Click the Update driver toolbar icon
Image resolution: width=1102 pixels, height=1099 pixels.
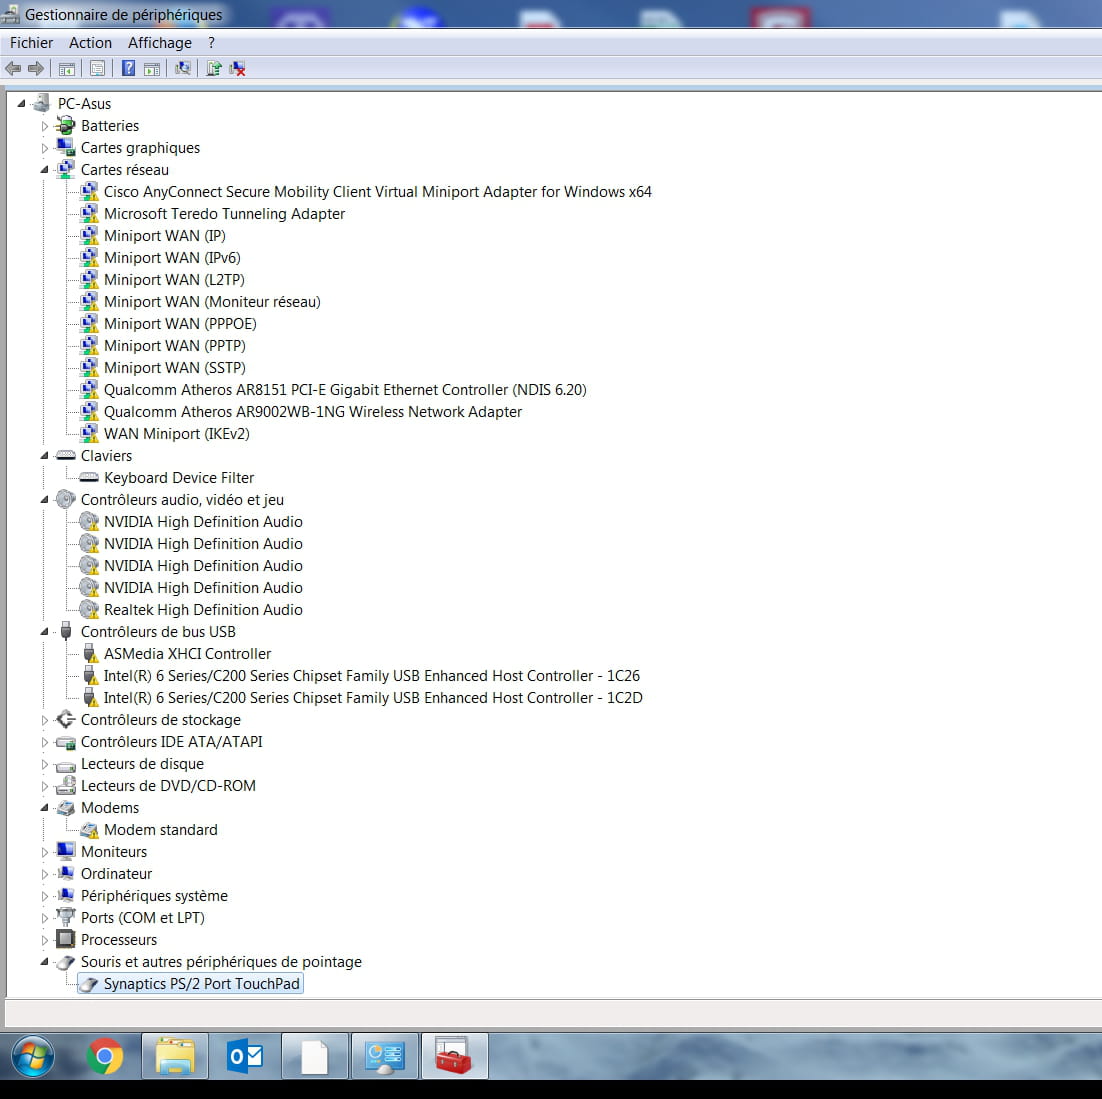point(214,68)
